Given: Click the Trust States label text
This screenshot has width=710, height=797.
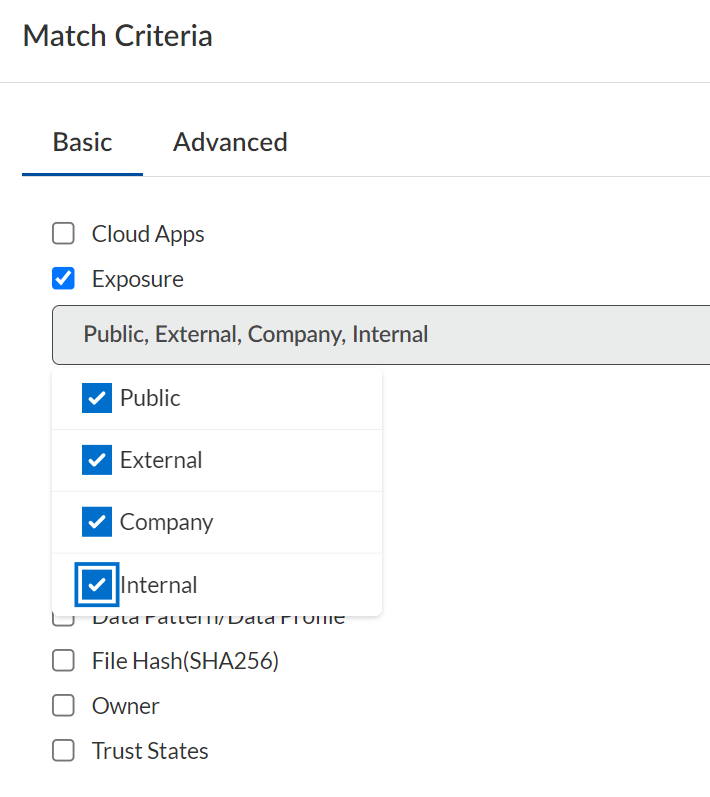Looking at the screenshot, I should coord(150,751).
